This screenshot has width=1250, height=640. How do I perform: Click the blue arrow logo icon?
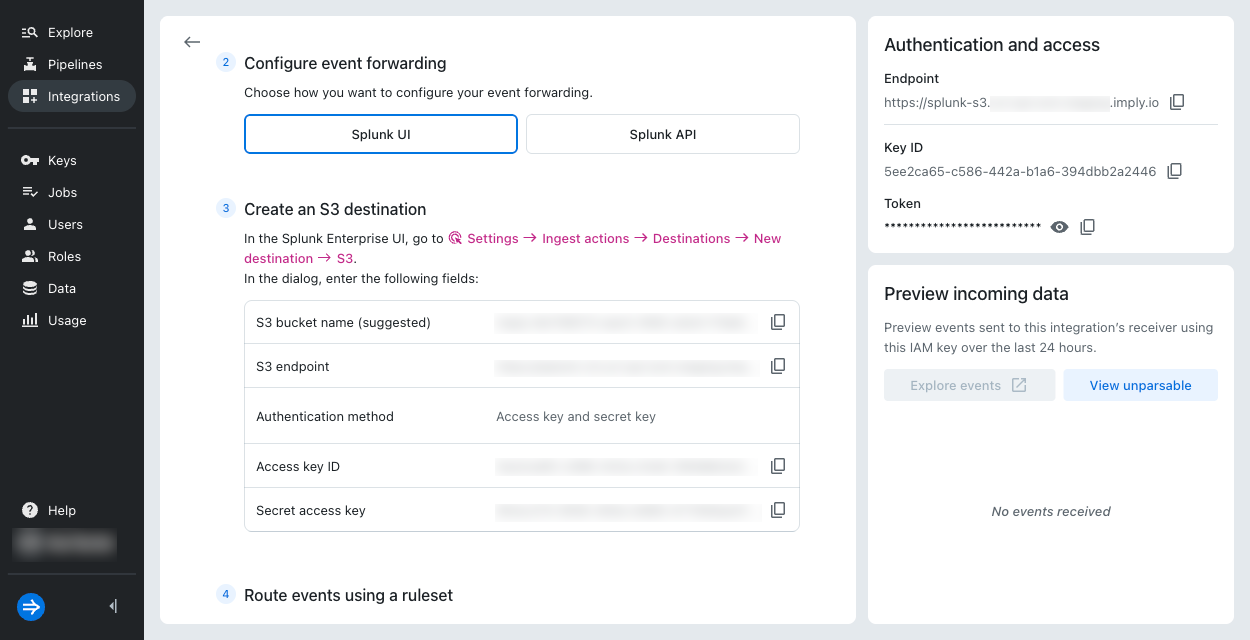[31, 607]
